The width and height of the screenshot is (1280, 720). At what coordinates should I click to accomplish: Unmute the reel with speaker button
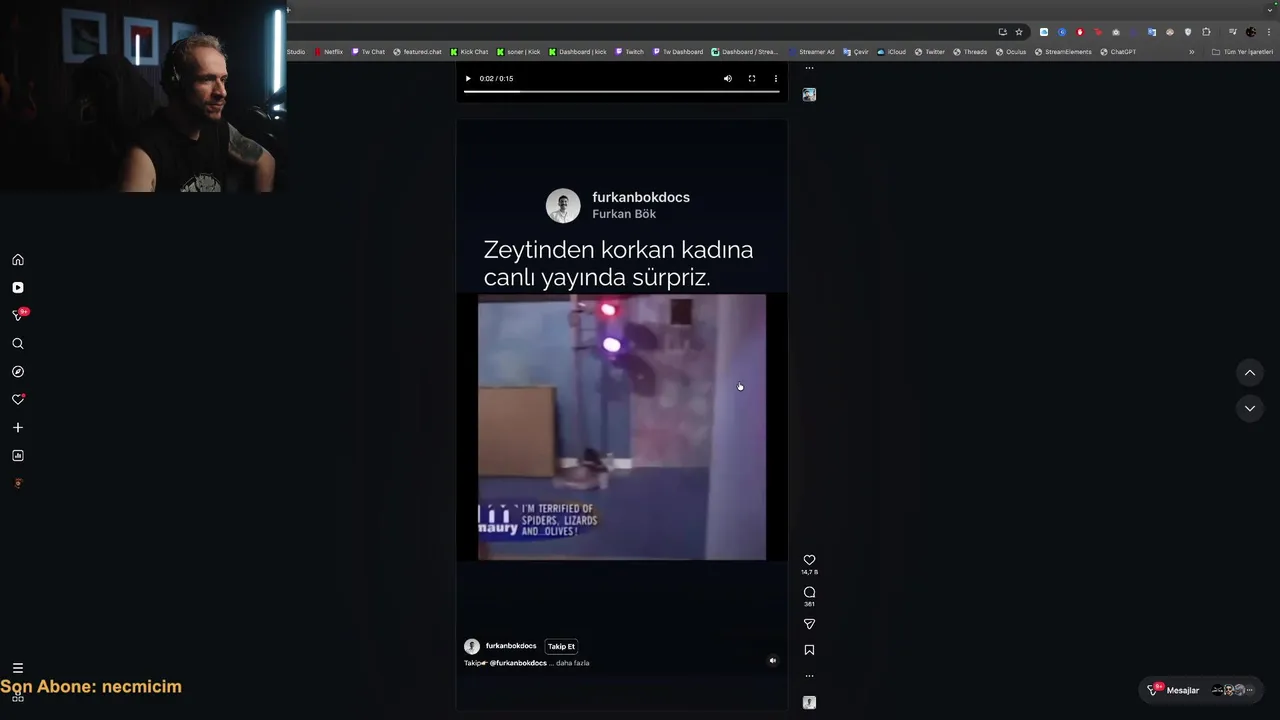(772, 660)
